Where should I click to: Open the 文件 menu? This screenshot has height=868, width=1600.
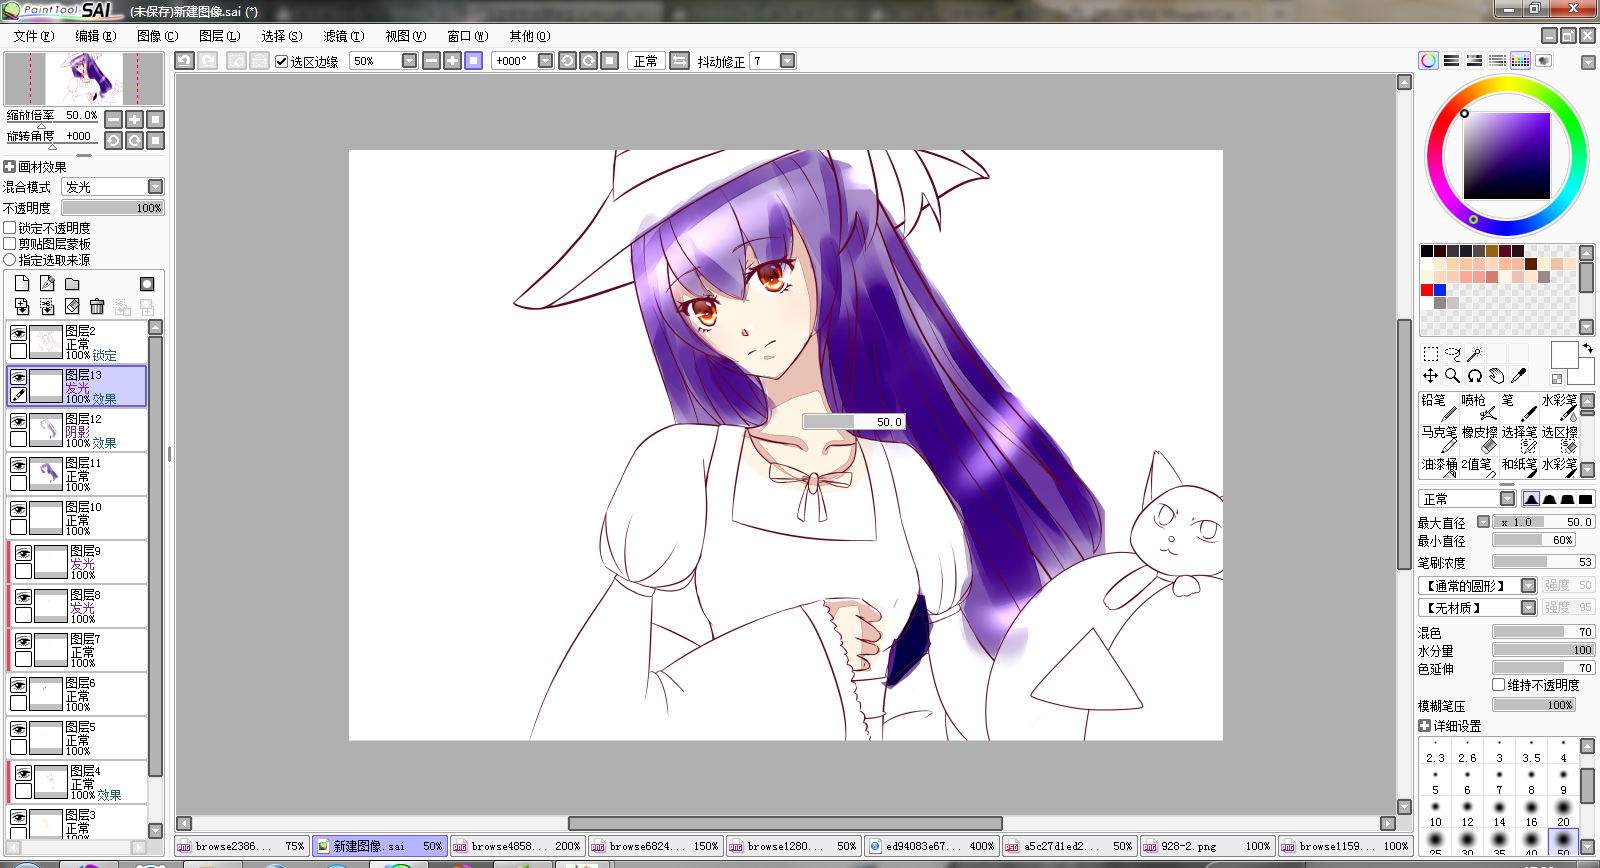point(34,36)
